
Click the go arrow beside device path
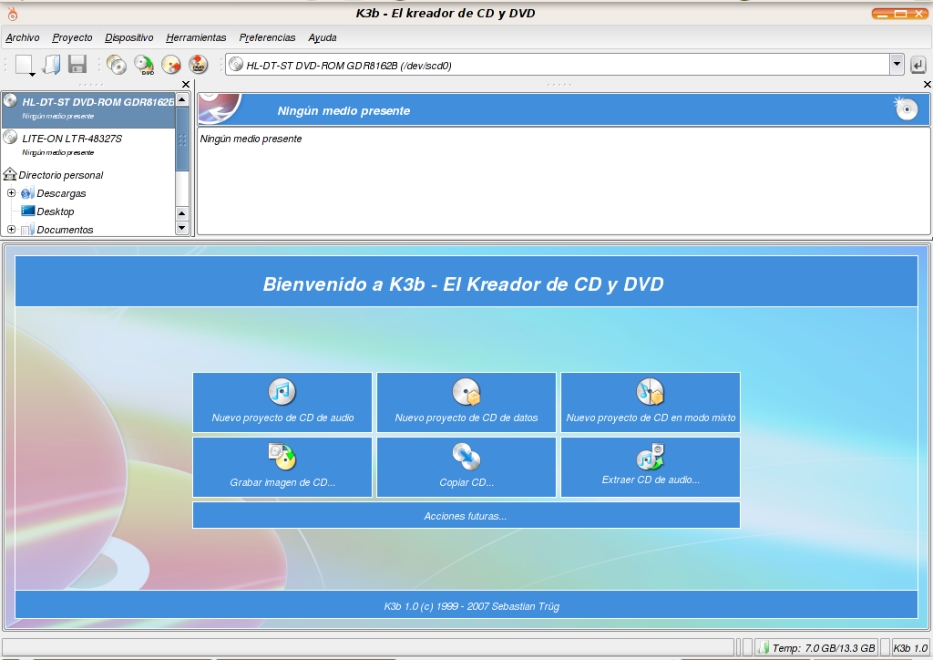click(918, 65)
